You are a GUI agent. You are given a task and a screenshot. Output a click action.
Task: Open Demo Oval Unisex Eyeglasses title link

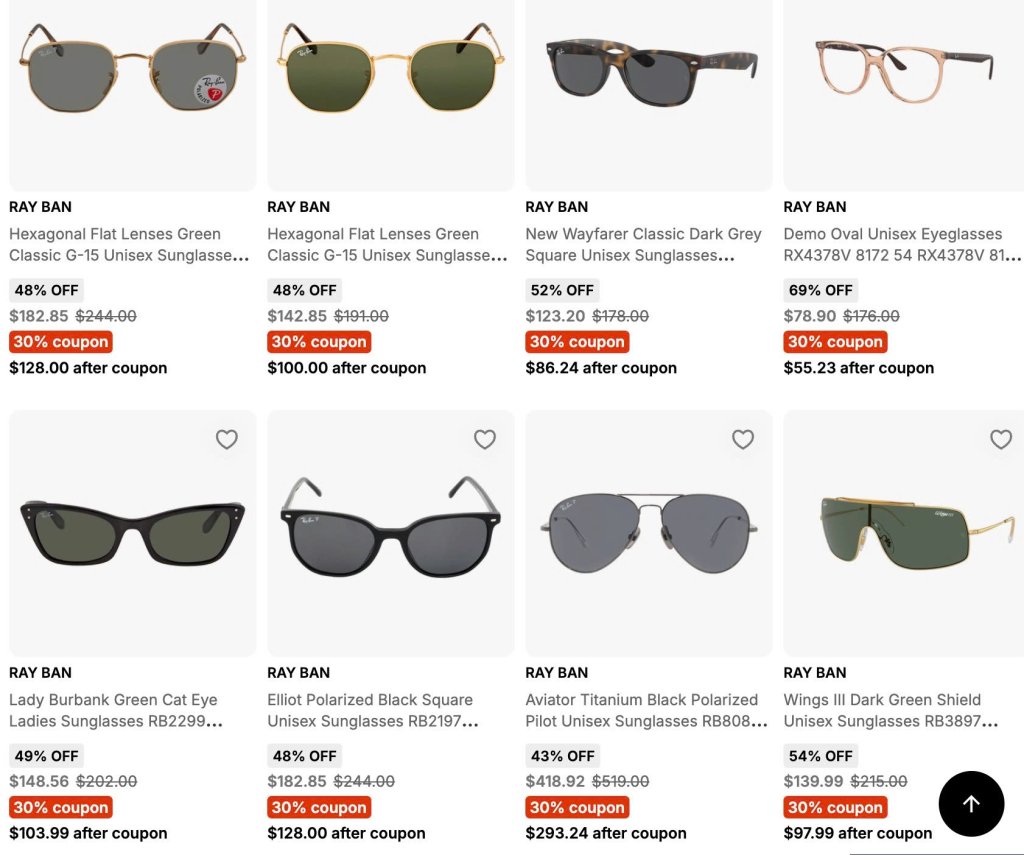click(x=902, y=244)
